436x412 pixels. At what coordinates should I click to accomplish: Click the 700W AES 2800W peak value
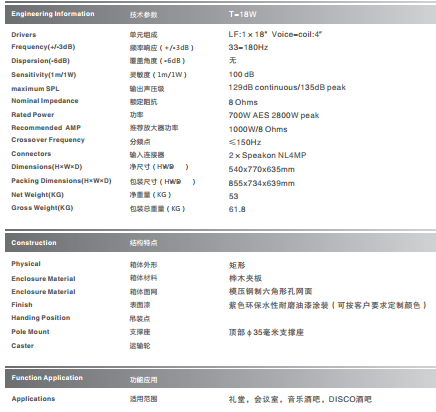pos(274,115)
